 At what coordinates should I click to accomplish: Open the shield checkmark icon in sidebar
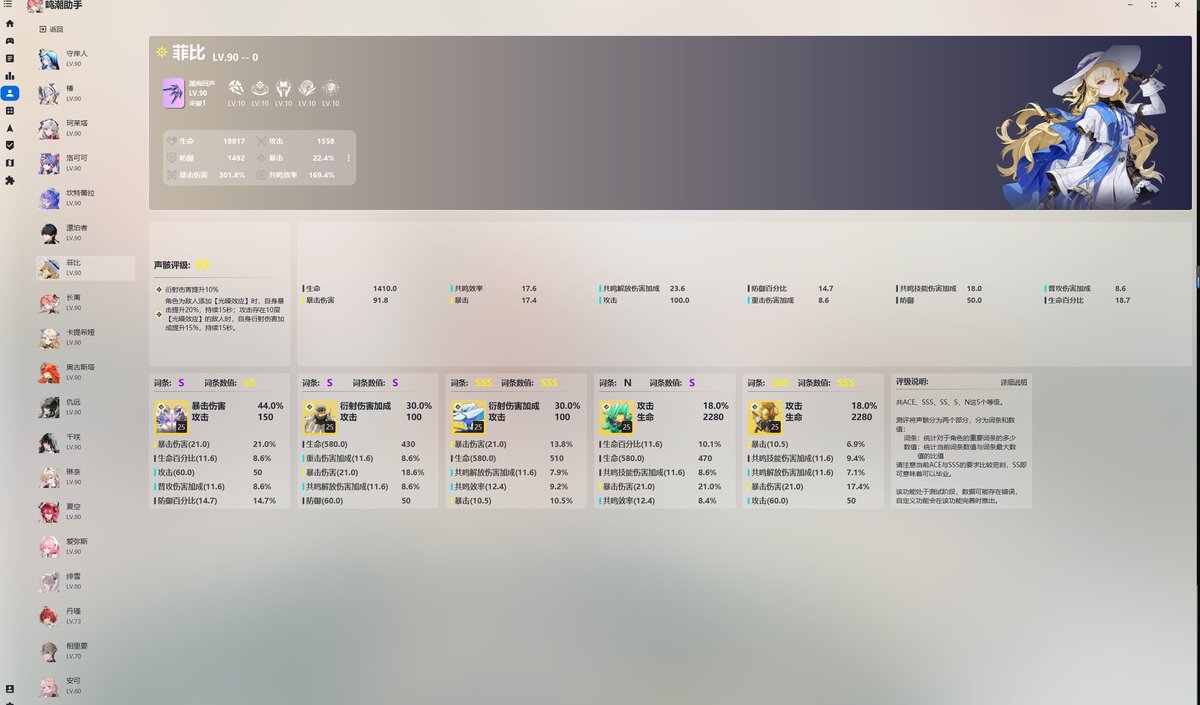coord(10,145)
